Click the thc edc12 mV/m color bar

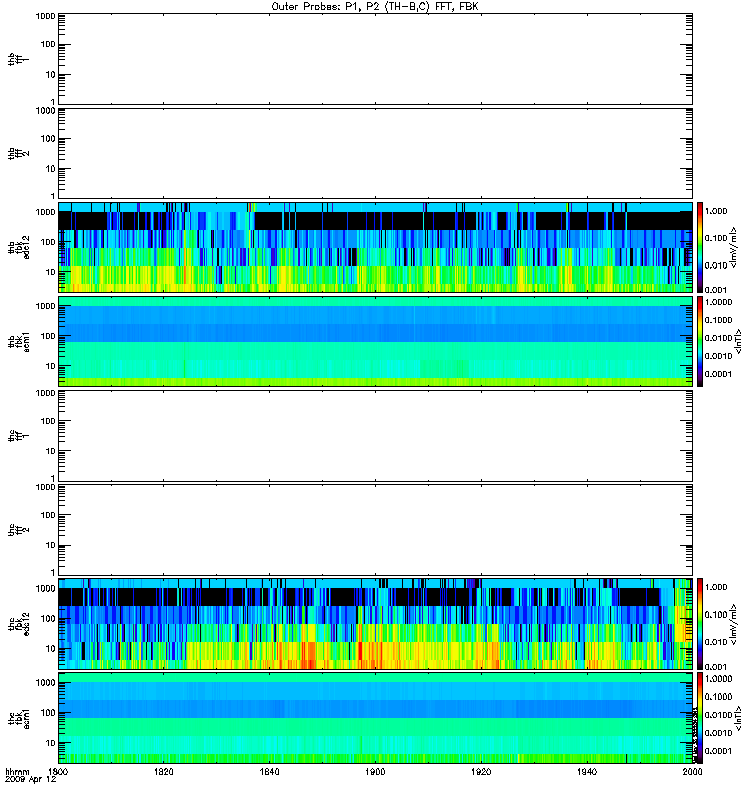tap(700, 624)
